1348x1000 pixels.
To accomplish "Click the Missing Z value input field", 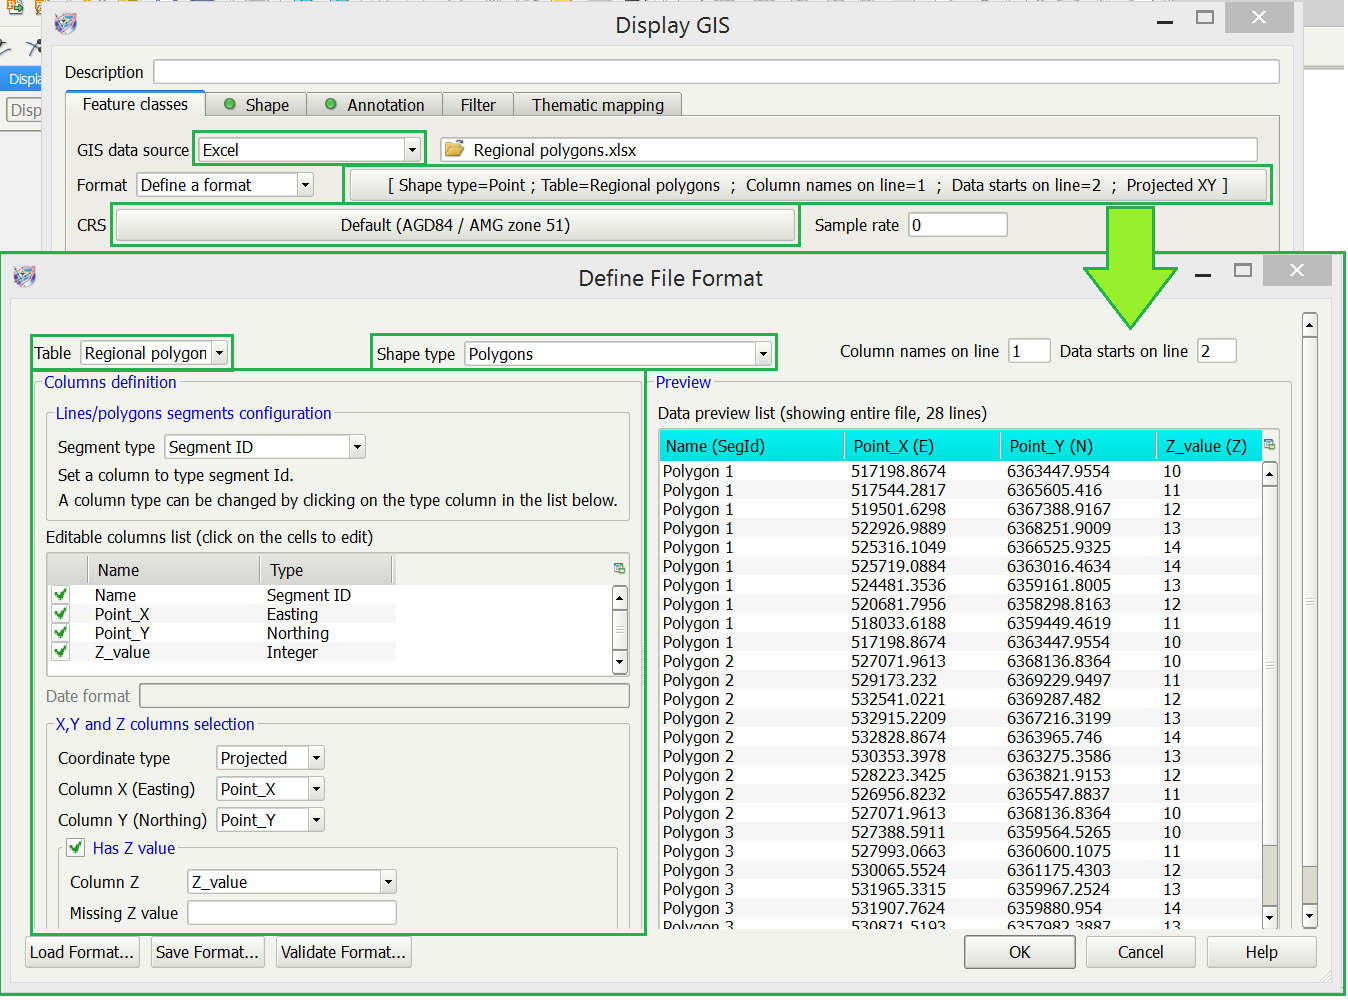I will pos(292,913).
